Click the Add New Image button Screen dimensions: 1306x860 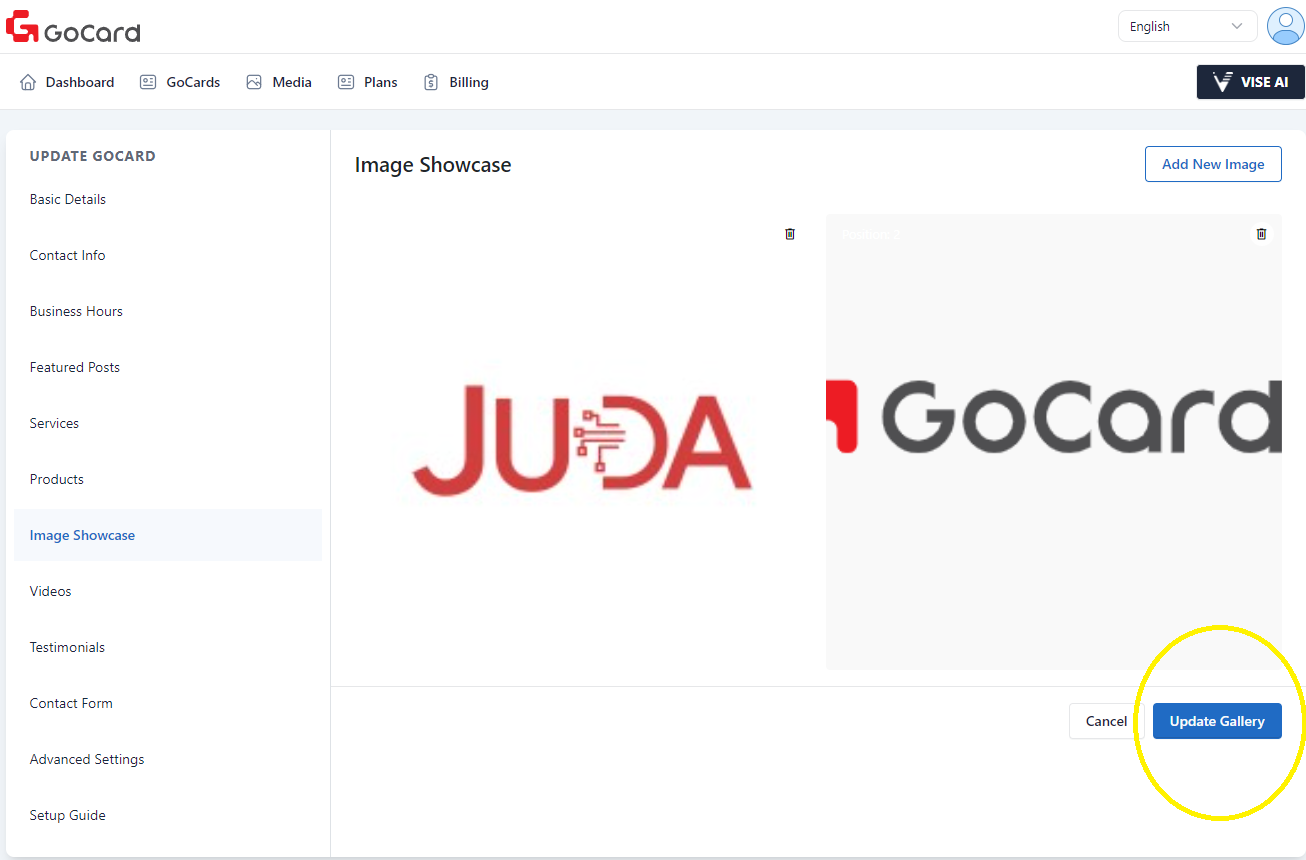coord(1212,164)
